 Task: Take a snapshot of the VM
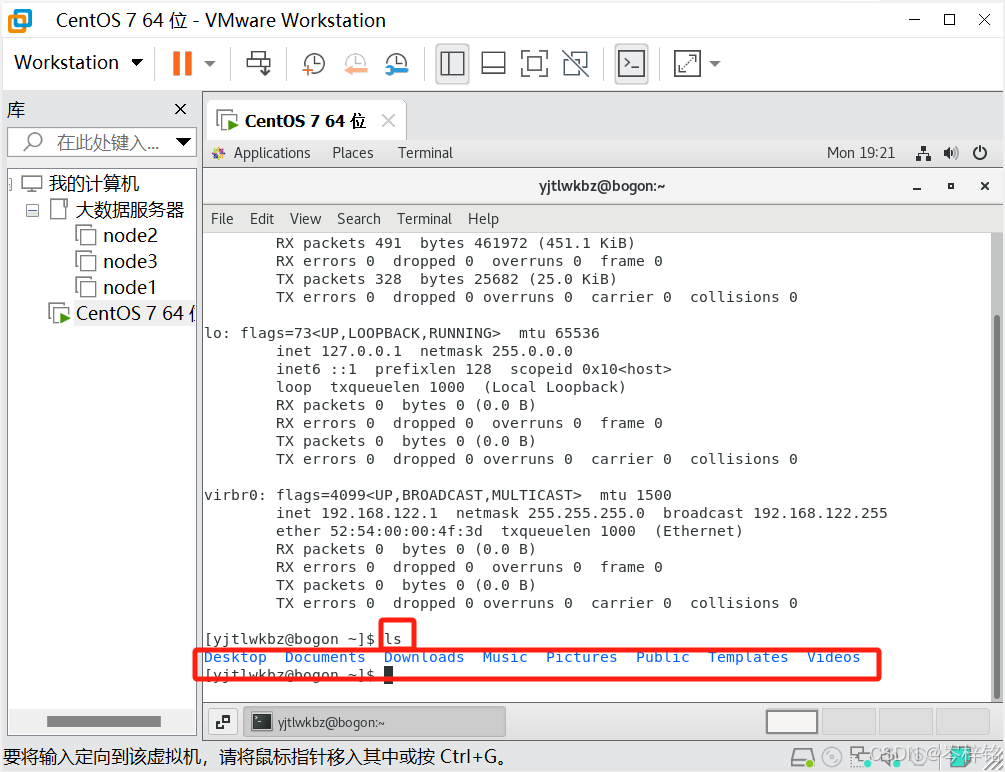tap(313, 63)
